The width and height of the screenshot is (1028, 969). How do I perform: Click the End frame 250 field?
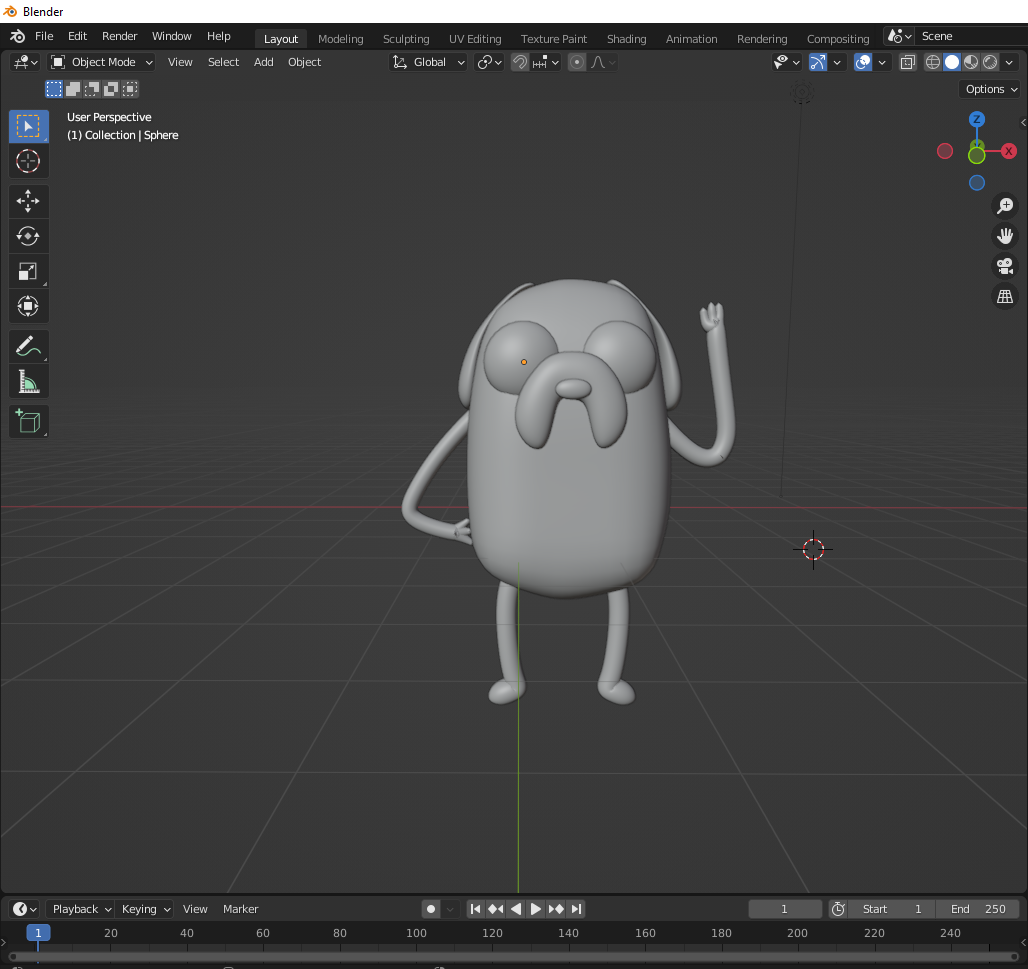[x=978, y=909]
